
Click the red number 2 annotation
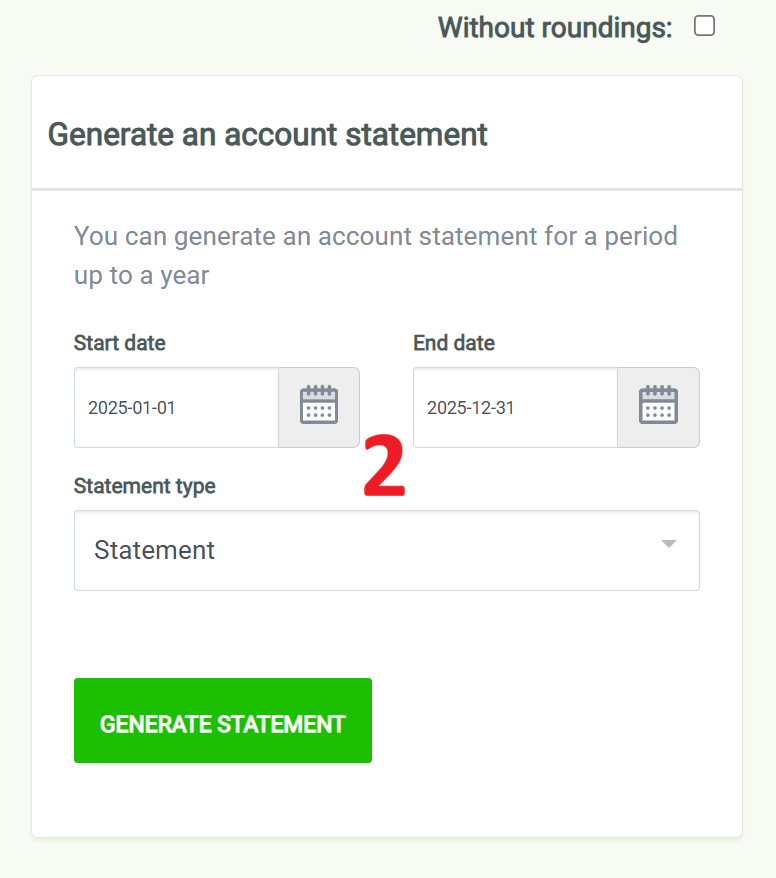(x=384, y=468)
